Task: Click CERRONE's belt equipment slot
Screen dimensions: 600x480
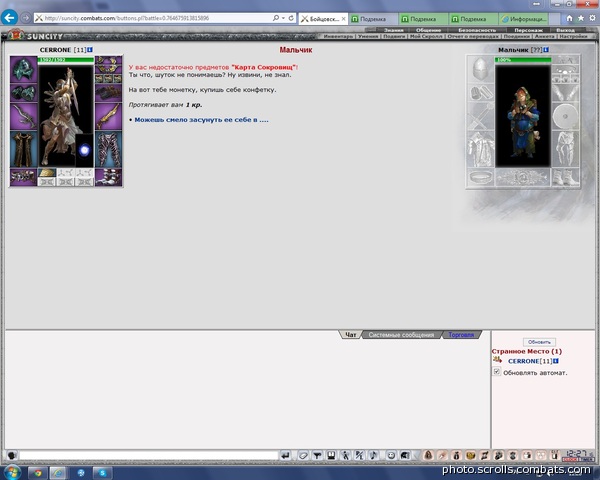Action: (x=23, y=177)
